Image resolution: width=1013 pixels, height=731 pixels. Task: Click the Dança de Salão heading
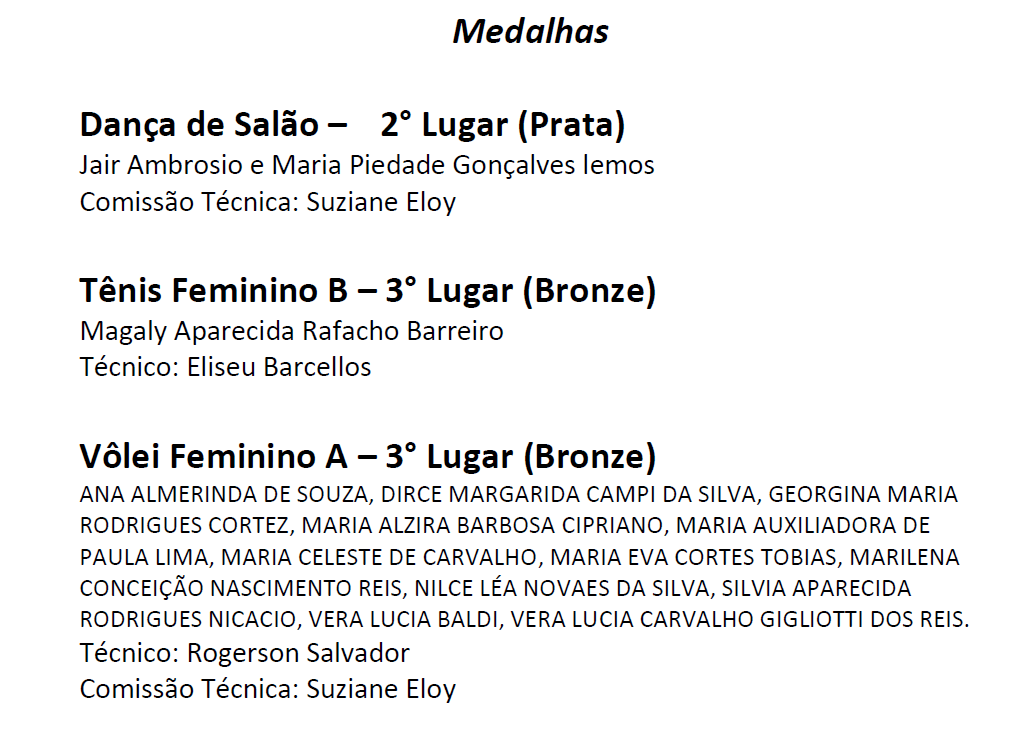pos(200,125)
